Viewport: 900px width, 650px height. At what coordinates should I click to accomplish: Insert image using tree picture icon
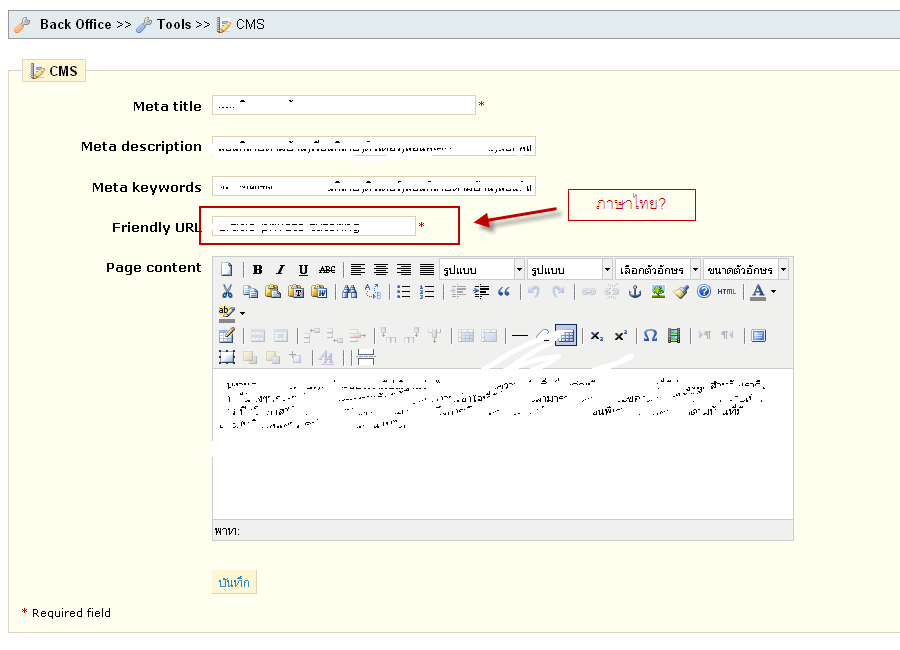(658, 292)
